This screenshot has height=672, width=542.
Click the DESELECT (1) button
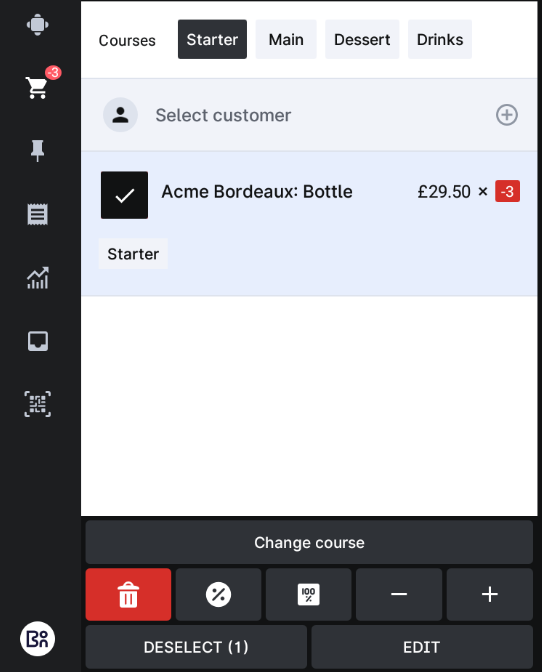click(196, 647)
